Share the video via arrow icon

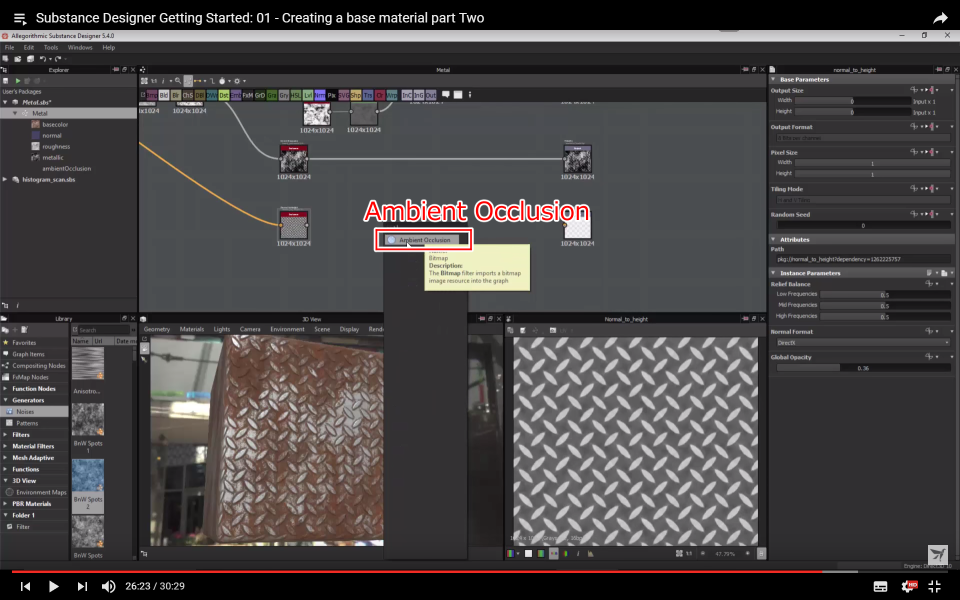tap(940, 18)
